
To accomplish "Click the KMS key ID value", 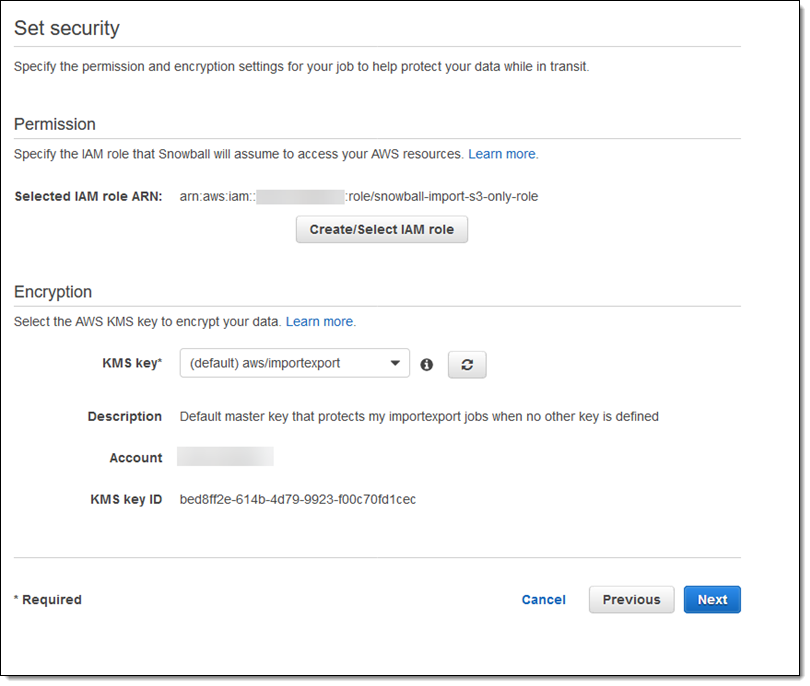I will point(297,499).
